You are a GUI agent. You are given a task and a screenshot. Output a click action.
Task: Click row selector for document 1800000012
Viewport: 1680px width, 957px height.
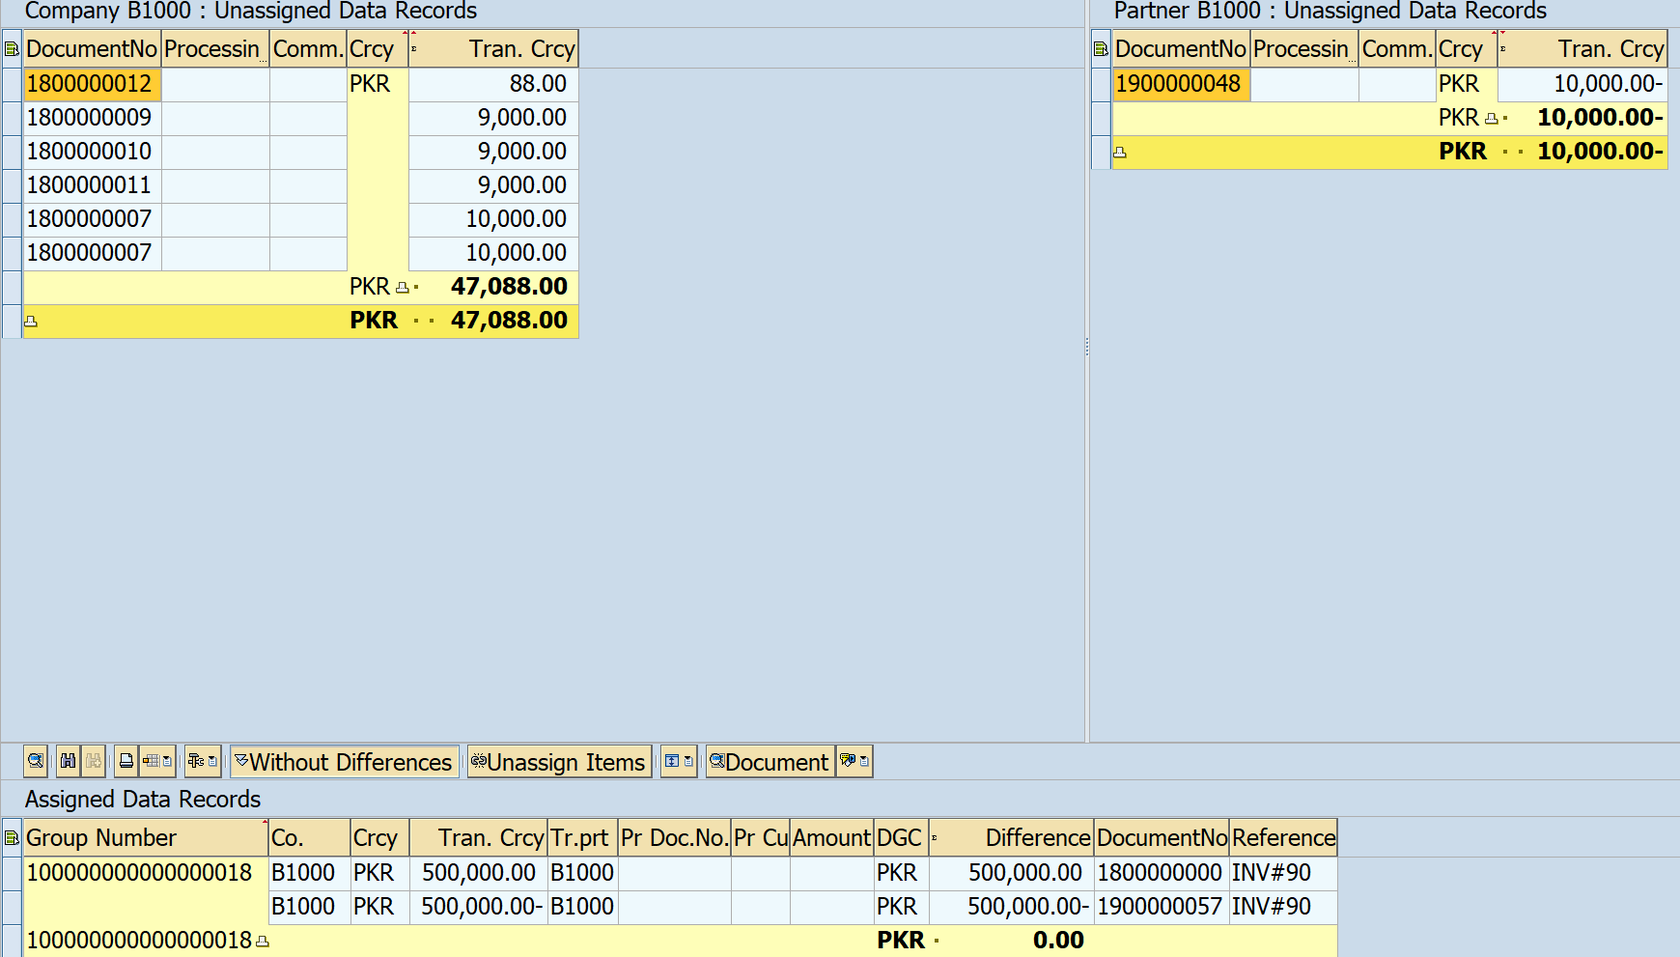[12, 84]
